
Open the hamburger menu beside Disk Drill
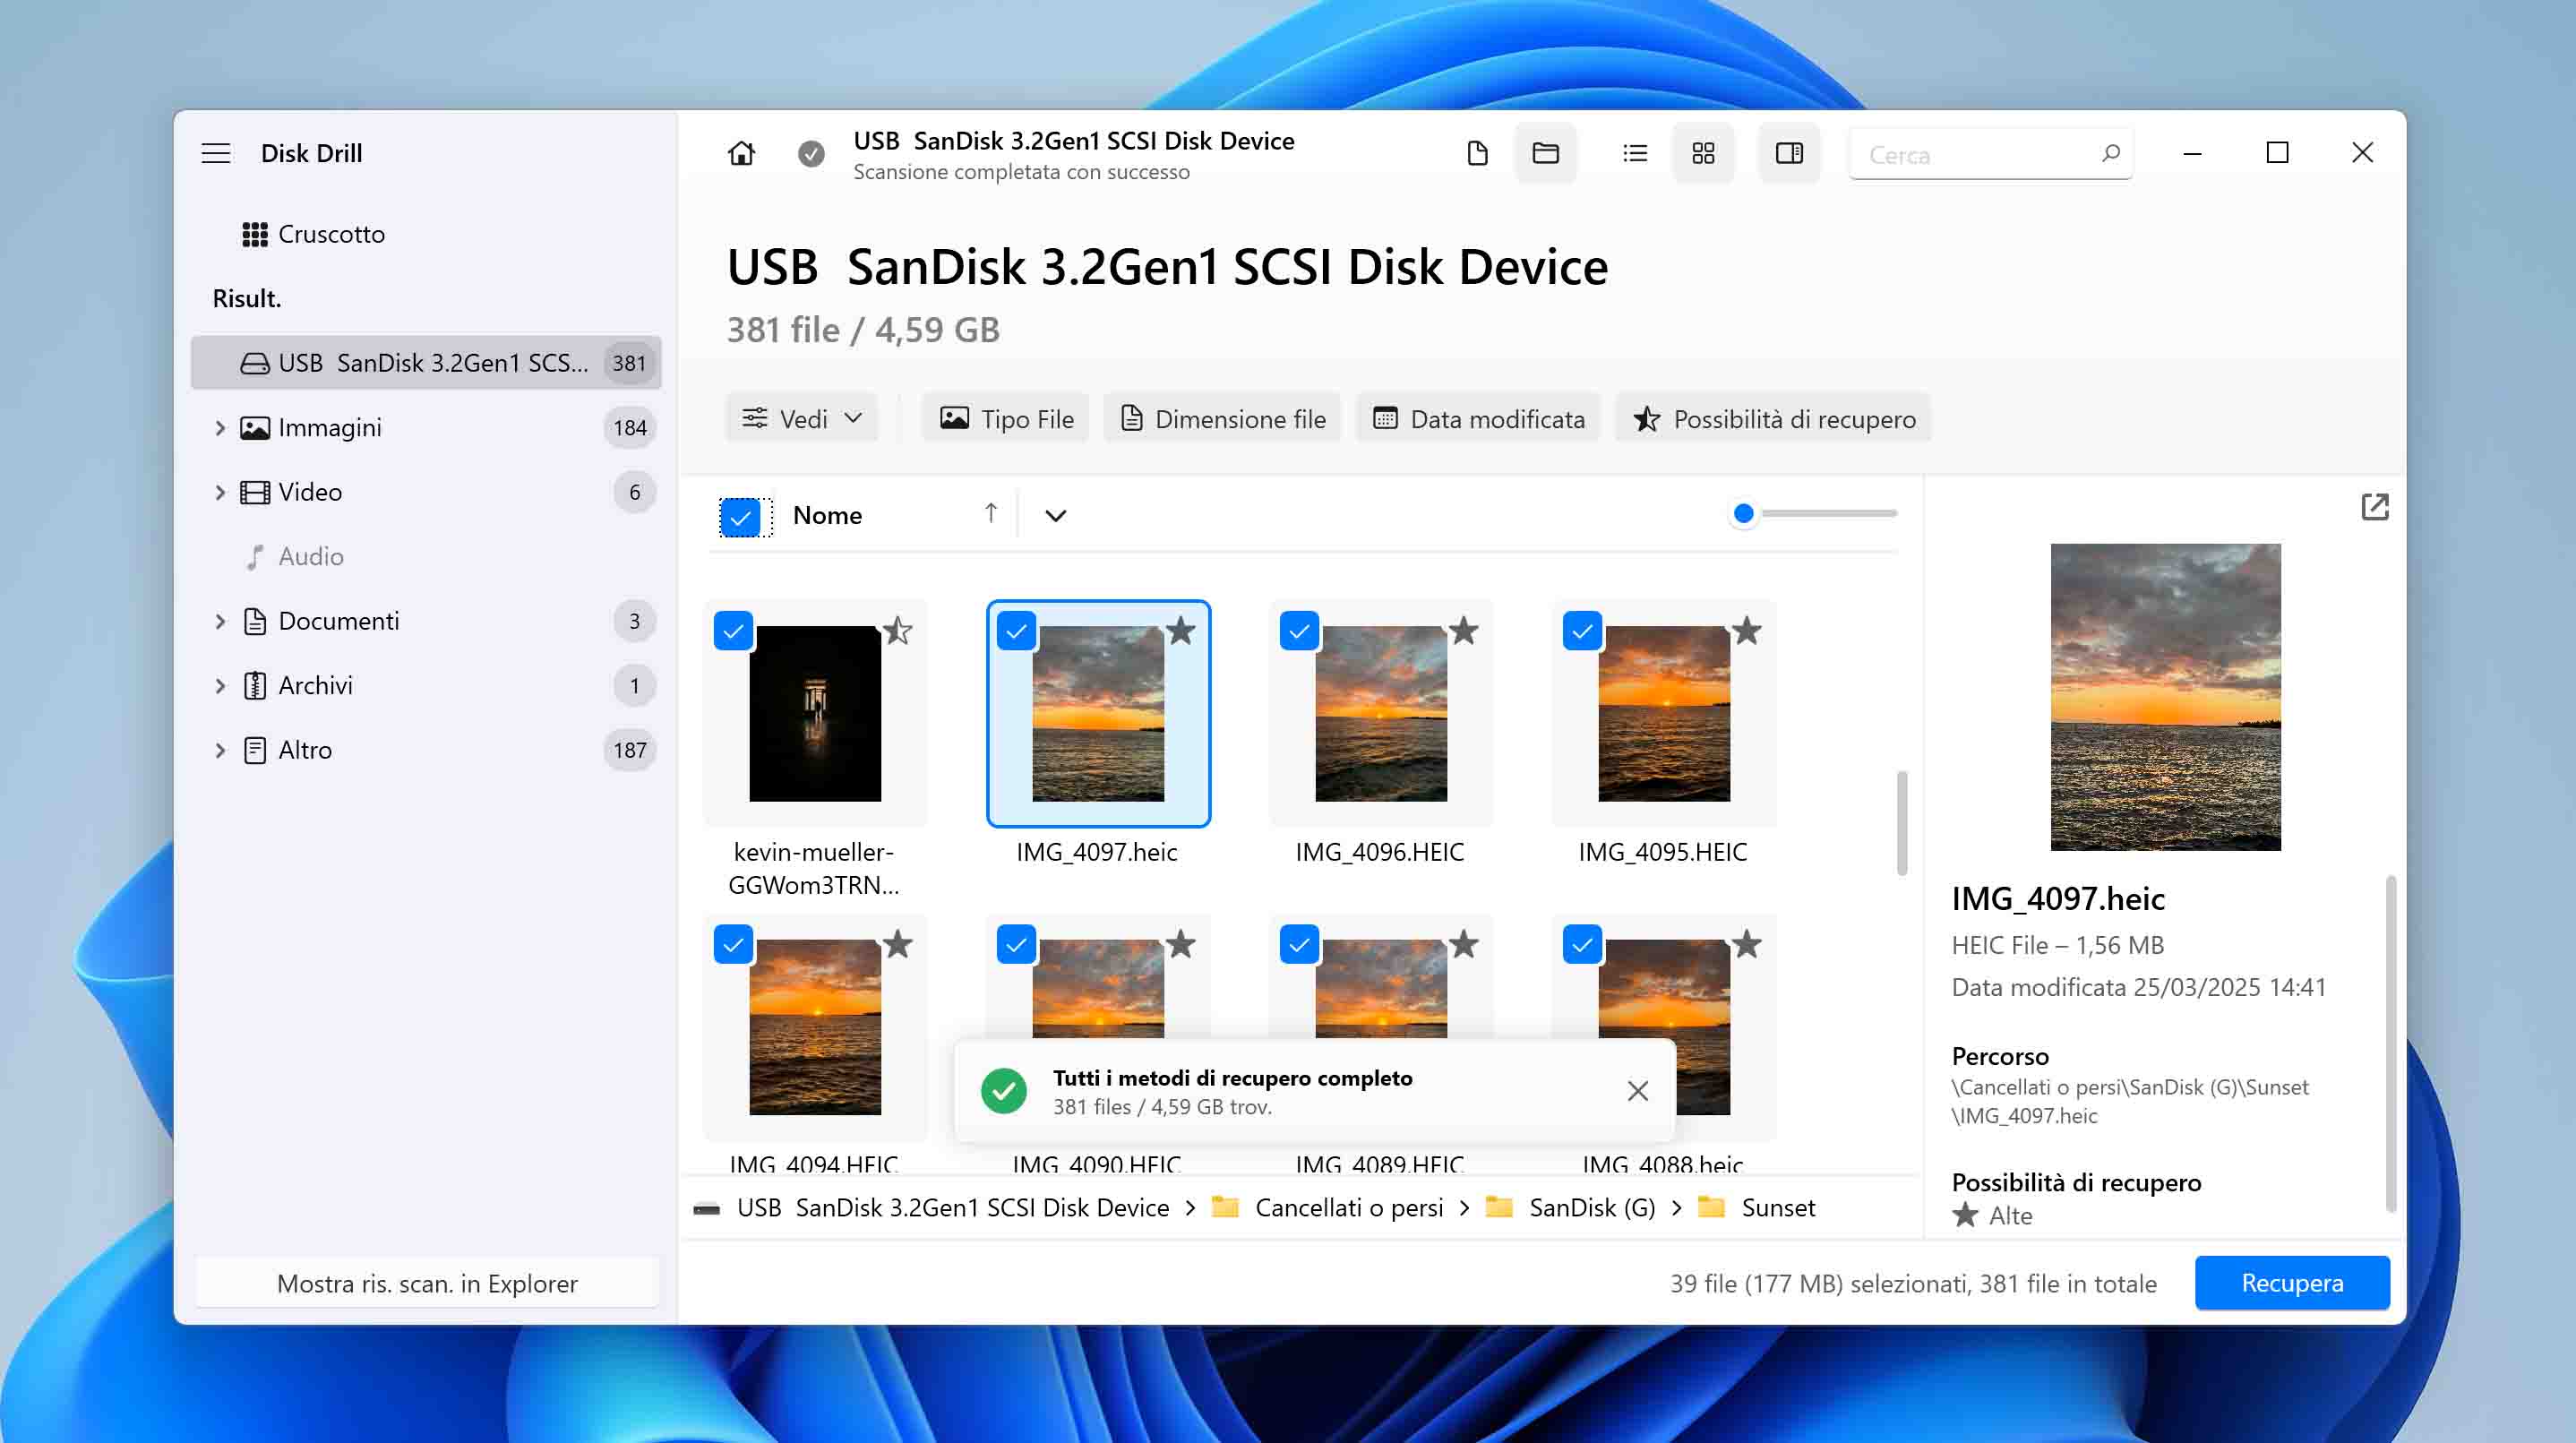[216, 153]
